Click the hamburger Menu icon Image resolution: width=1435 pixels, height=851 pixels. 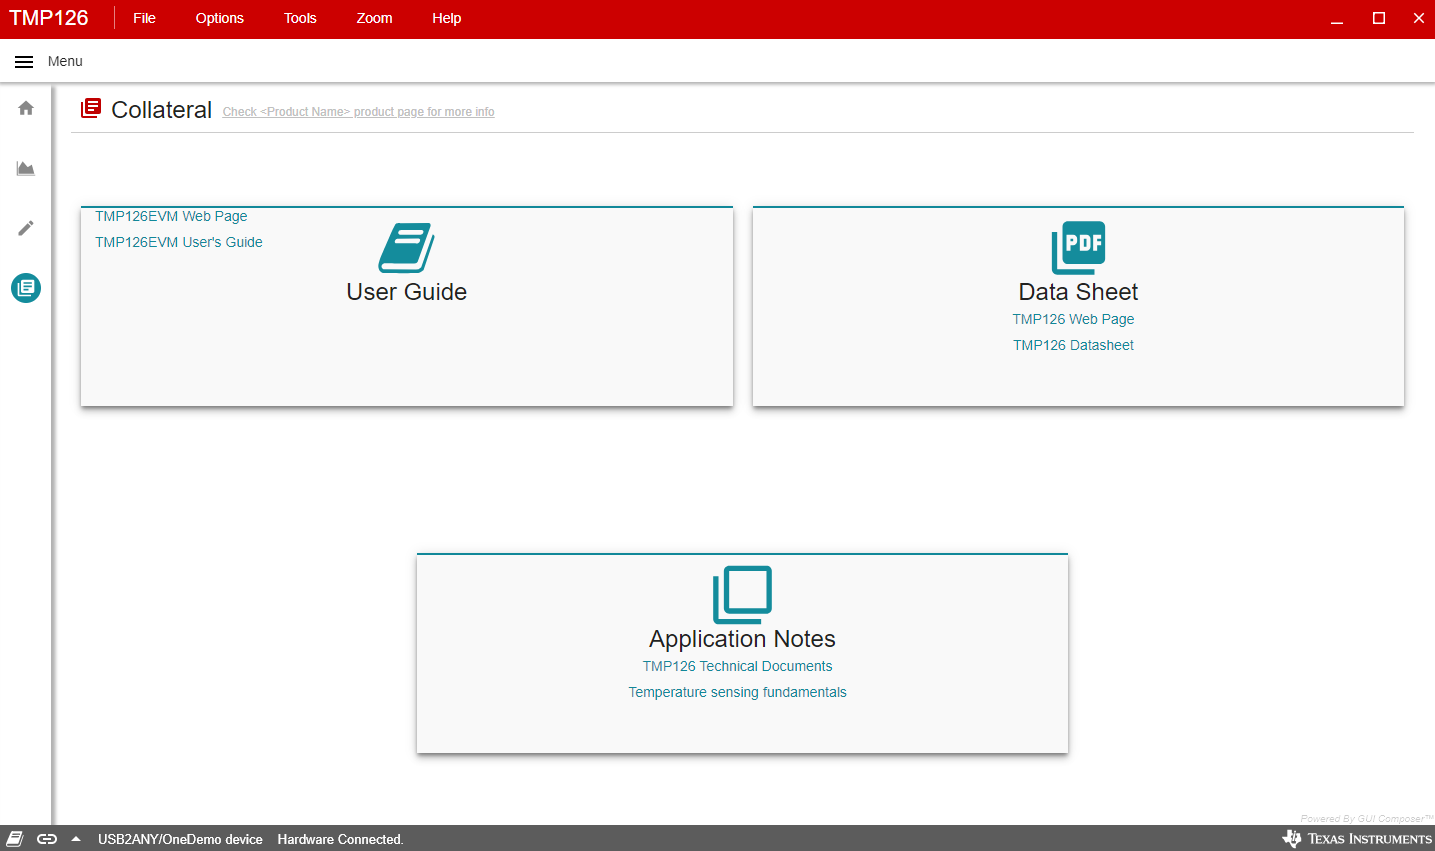point(24,62)
